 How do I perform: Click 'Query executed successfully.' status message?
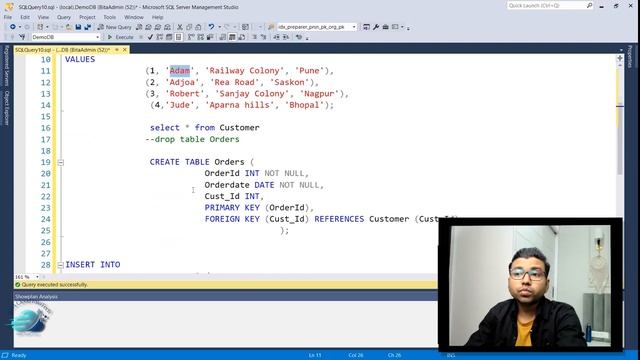click(x=54, y=284)
